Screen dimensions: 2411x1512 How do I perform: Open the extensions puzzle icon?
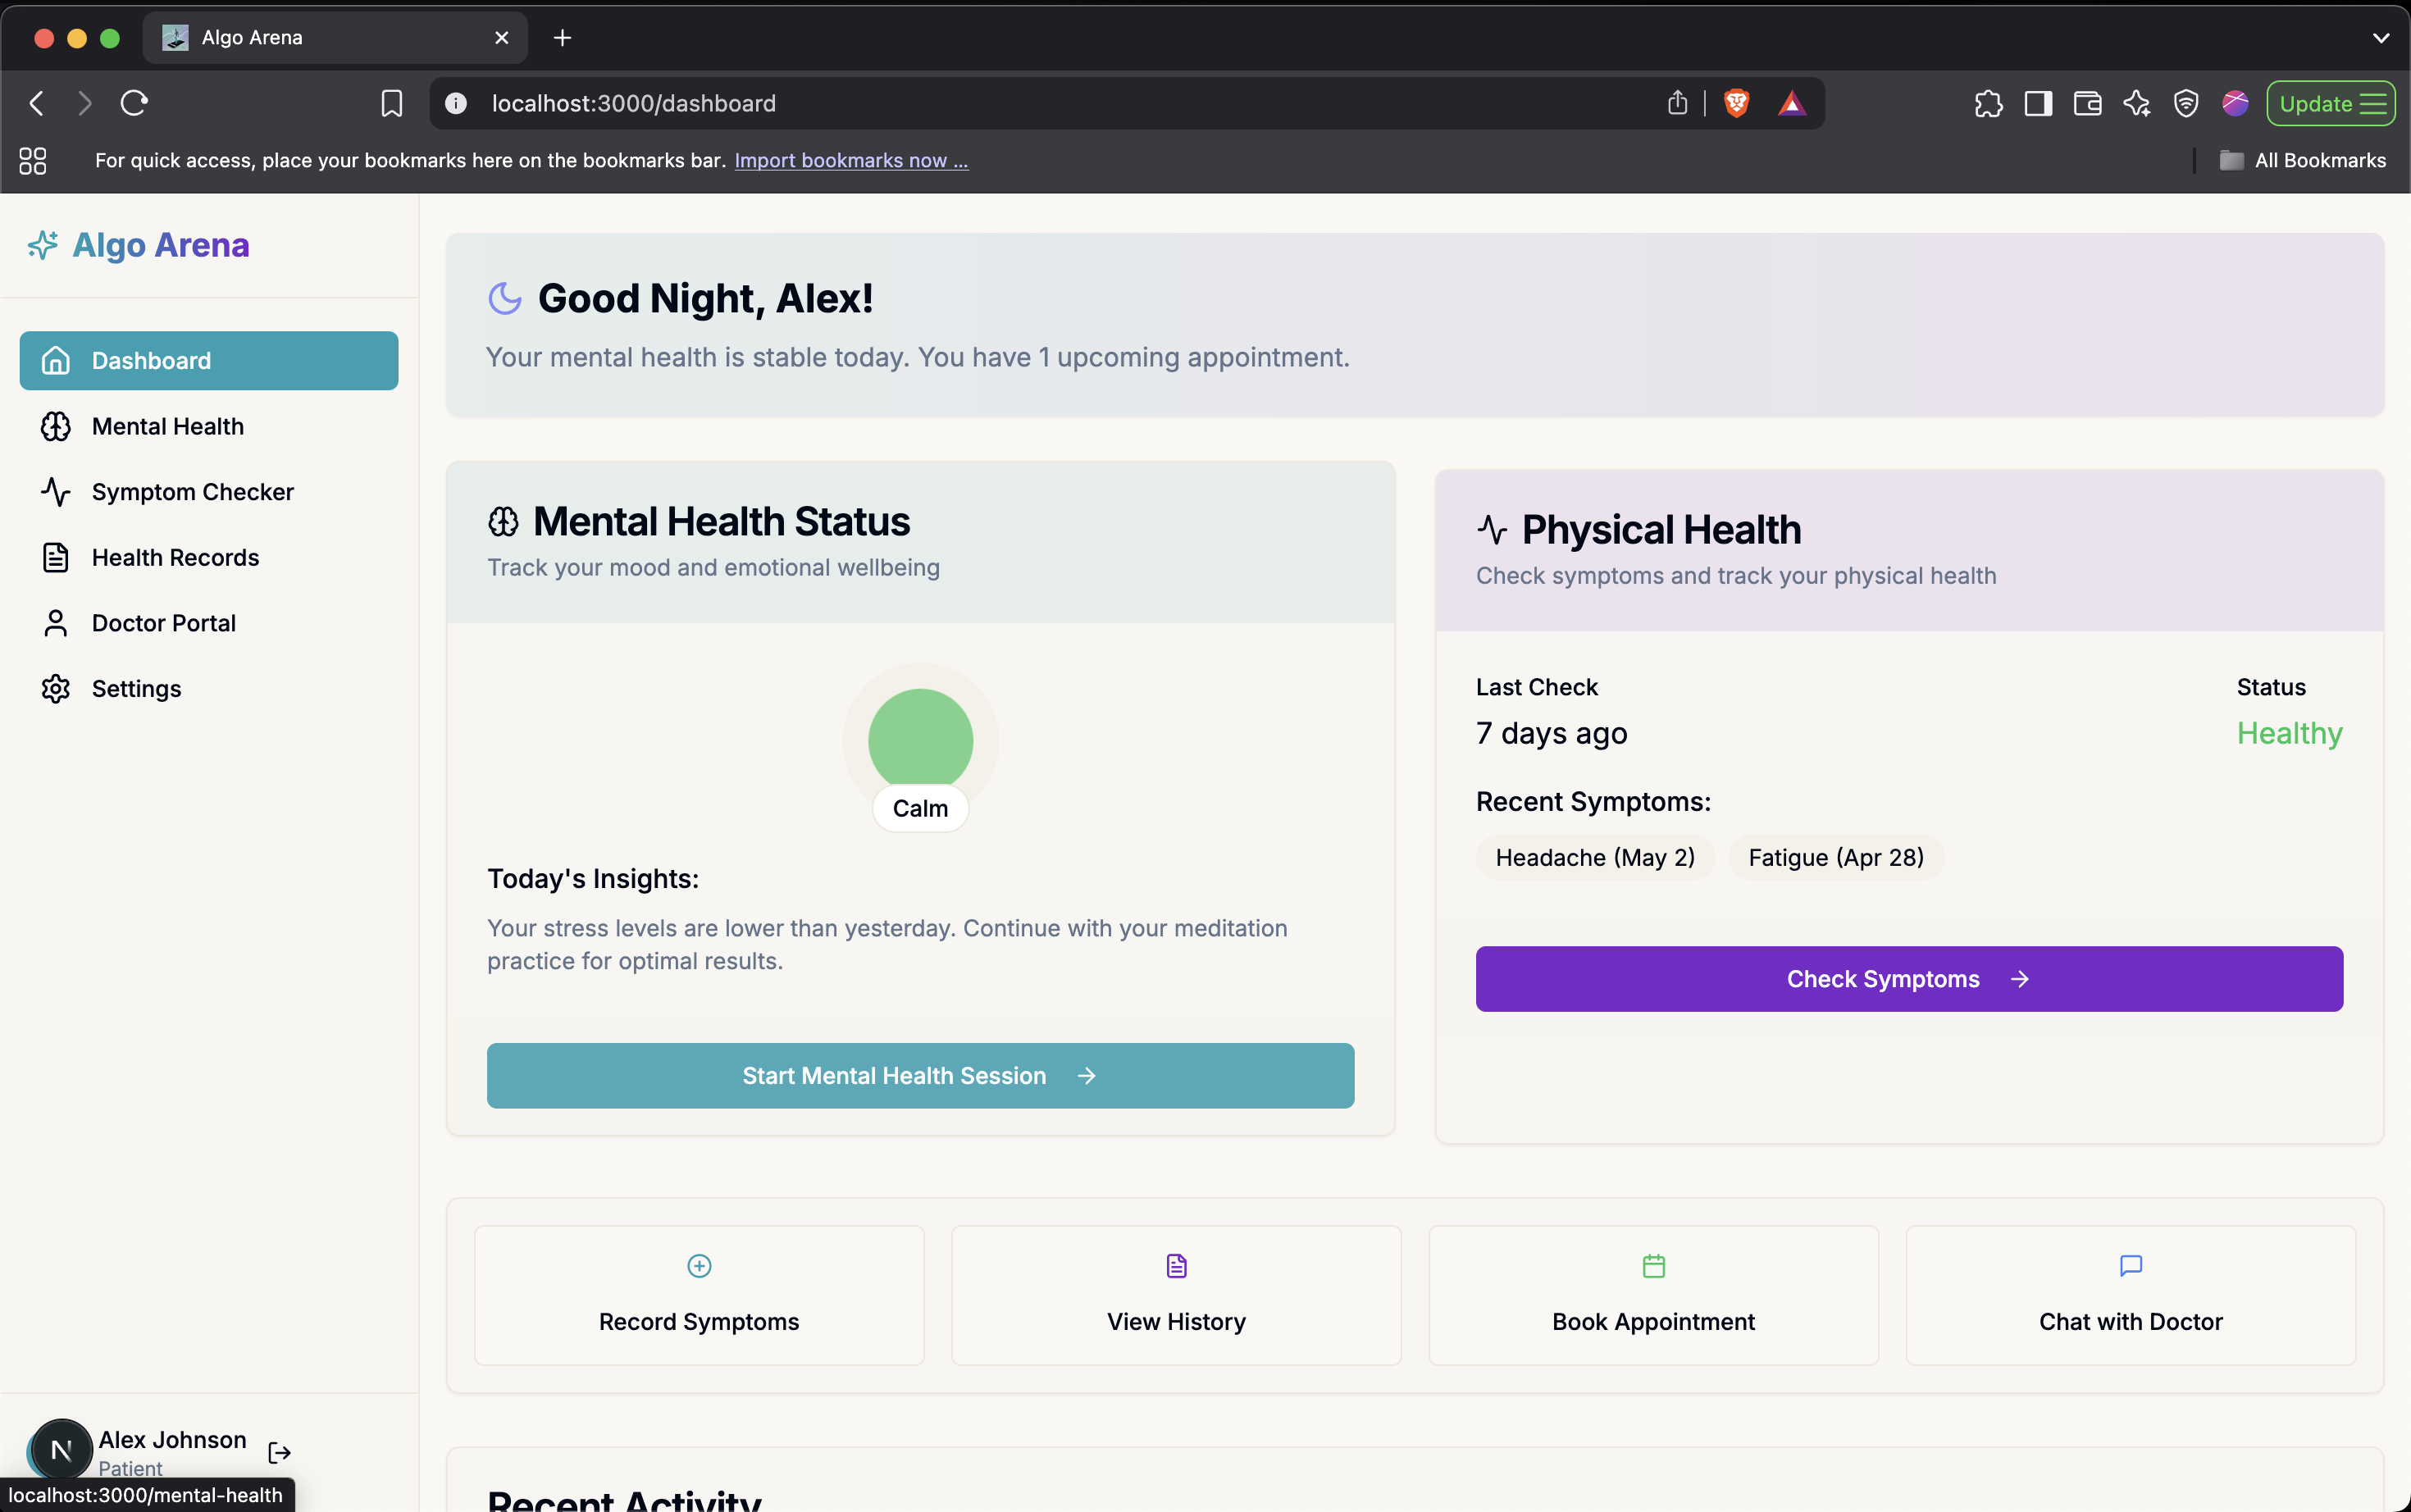pos(1988,103)
